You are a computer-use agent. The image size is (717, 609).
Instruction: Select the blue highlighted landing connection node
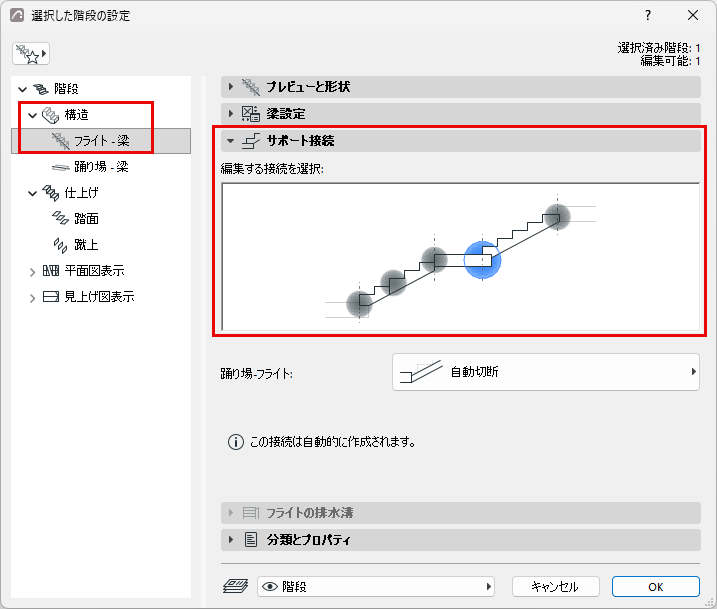pyautogui.click(x=482, y=260)
